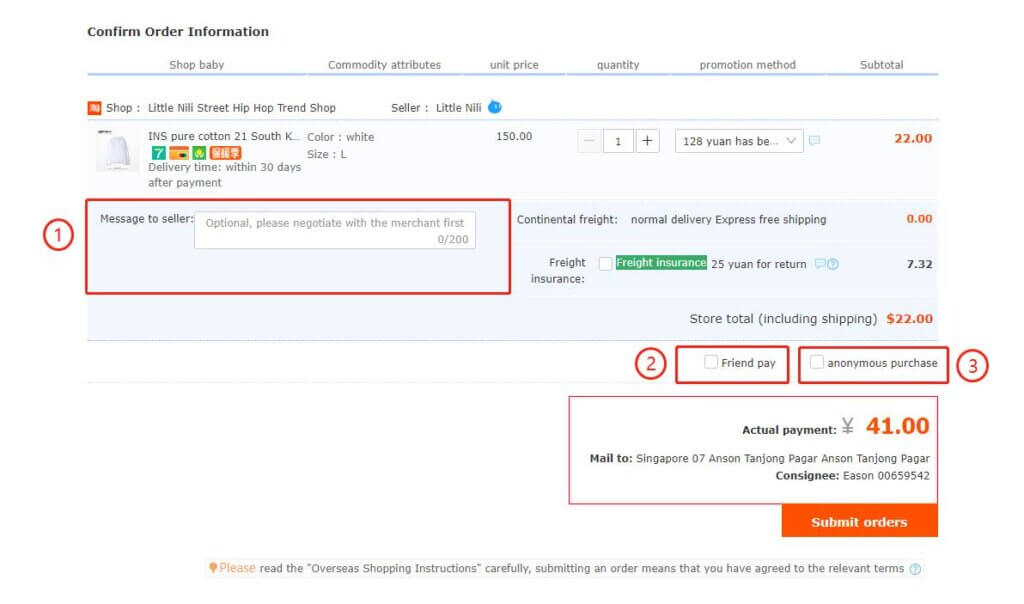Click the 0.00 continental freight cost
The height and width of the screenshot is (604, 1024).
(919, 219)
